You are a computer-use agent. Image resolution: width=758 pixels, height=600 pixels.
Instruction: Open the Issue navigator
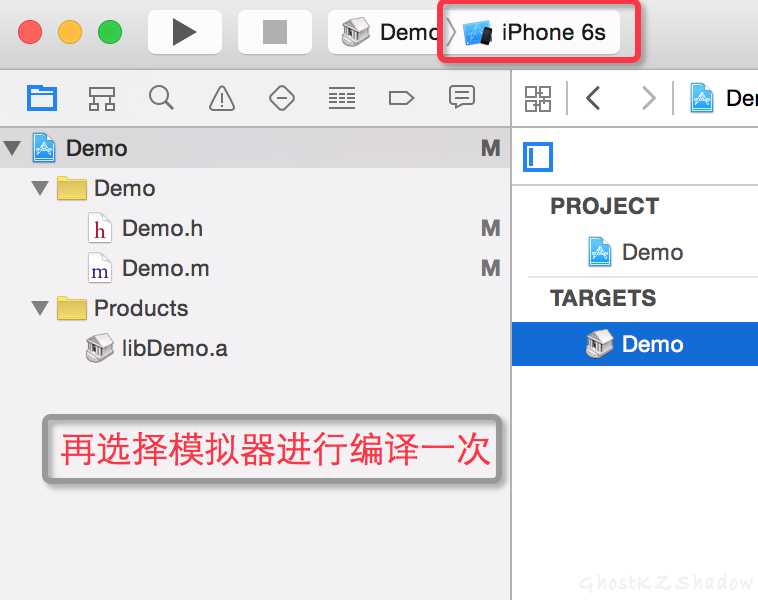point(221,98)
